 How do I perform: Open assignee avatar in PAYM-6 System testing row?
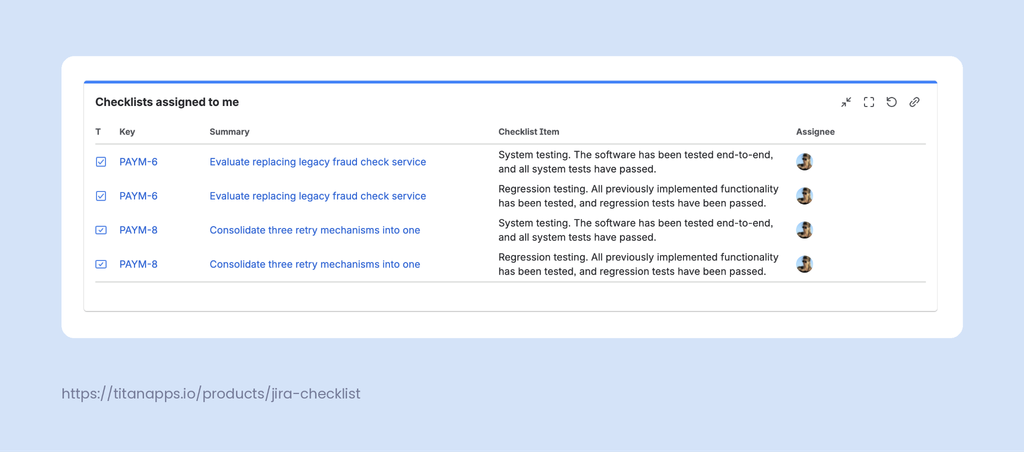coord(805,162)
